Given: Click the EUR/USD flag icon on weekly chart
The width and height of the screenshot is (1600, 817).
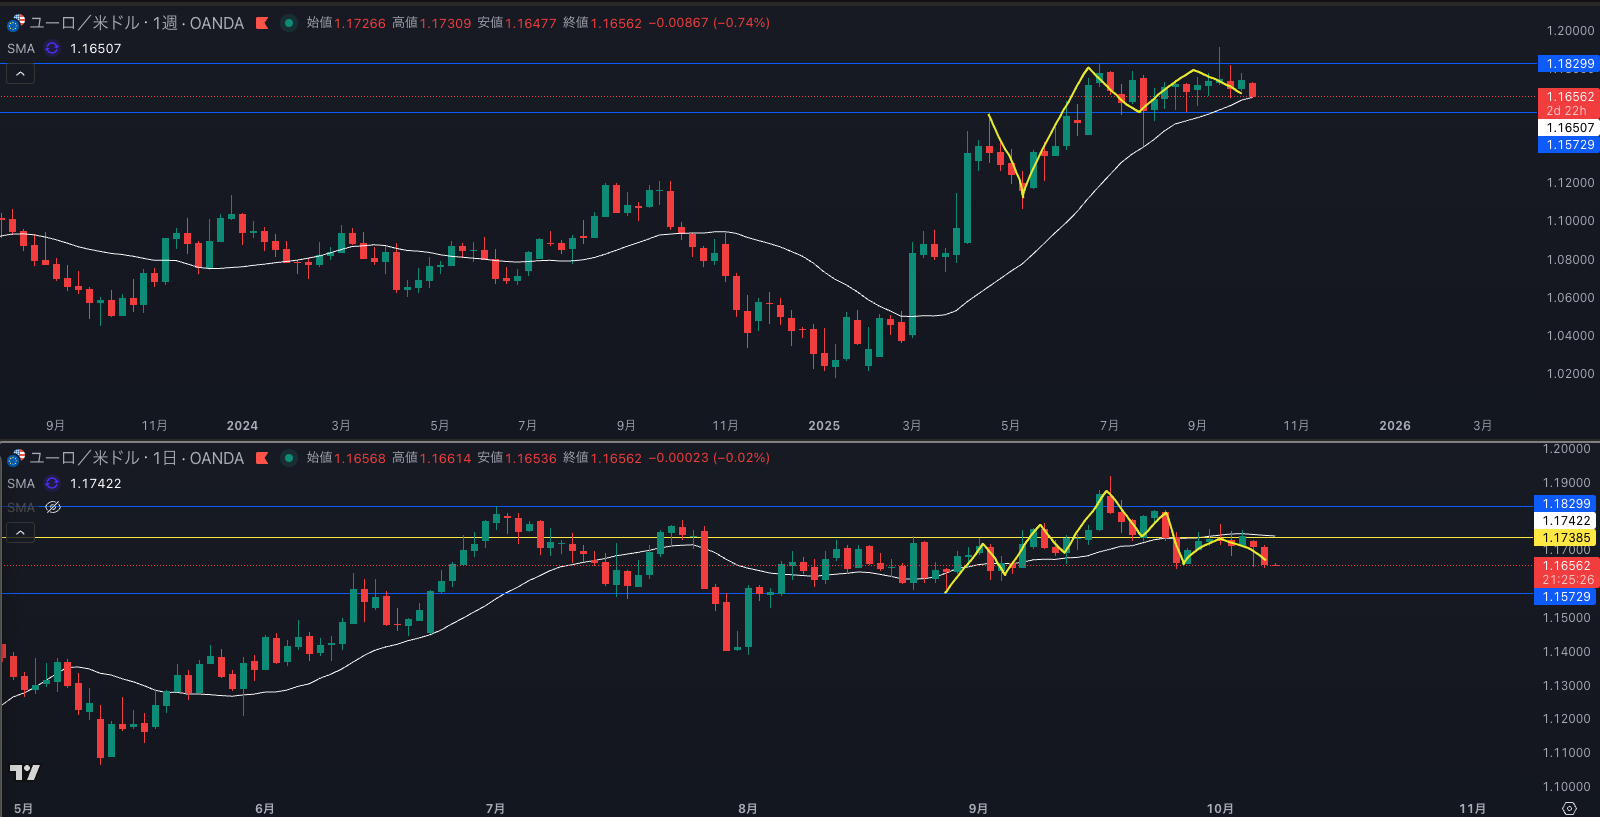Looking at the screenshot, I should [x=16, y=22].
